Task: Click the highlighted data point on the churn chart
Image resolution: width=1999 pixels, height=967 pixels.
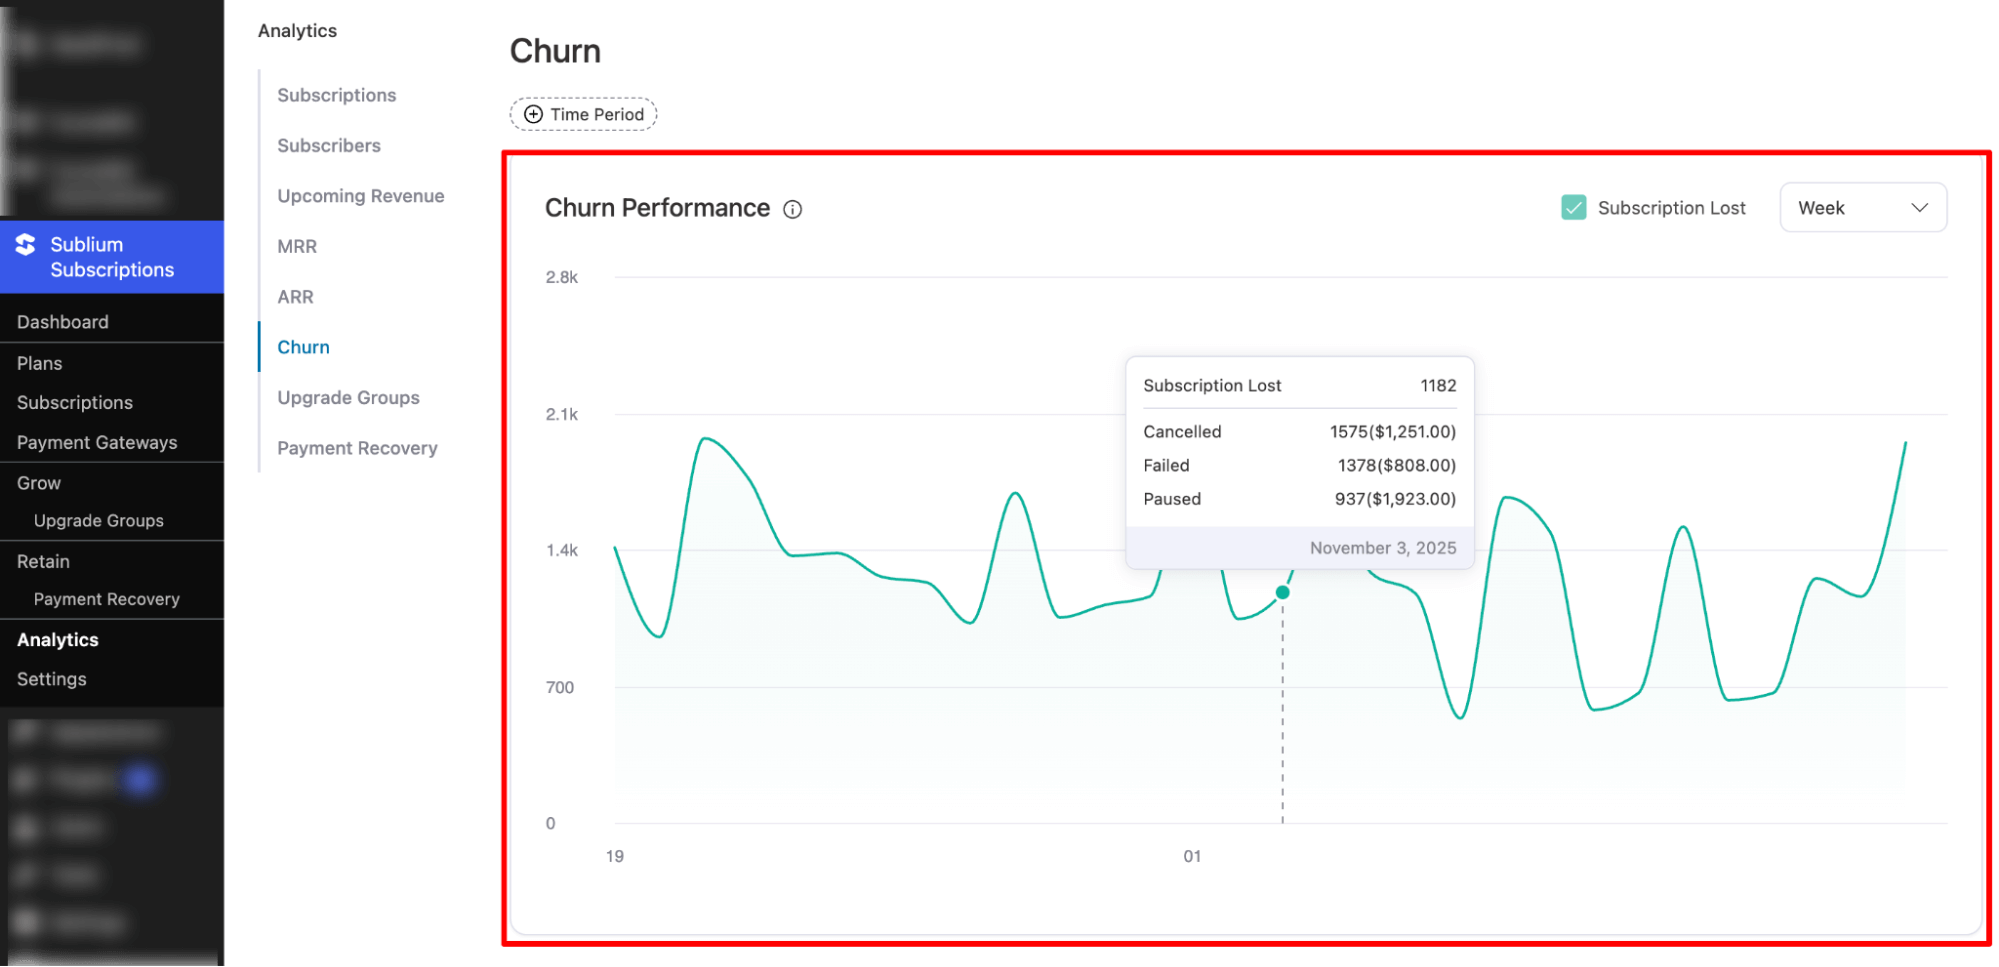Action: (x=1282, y=592)
